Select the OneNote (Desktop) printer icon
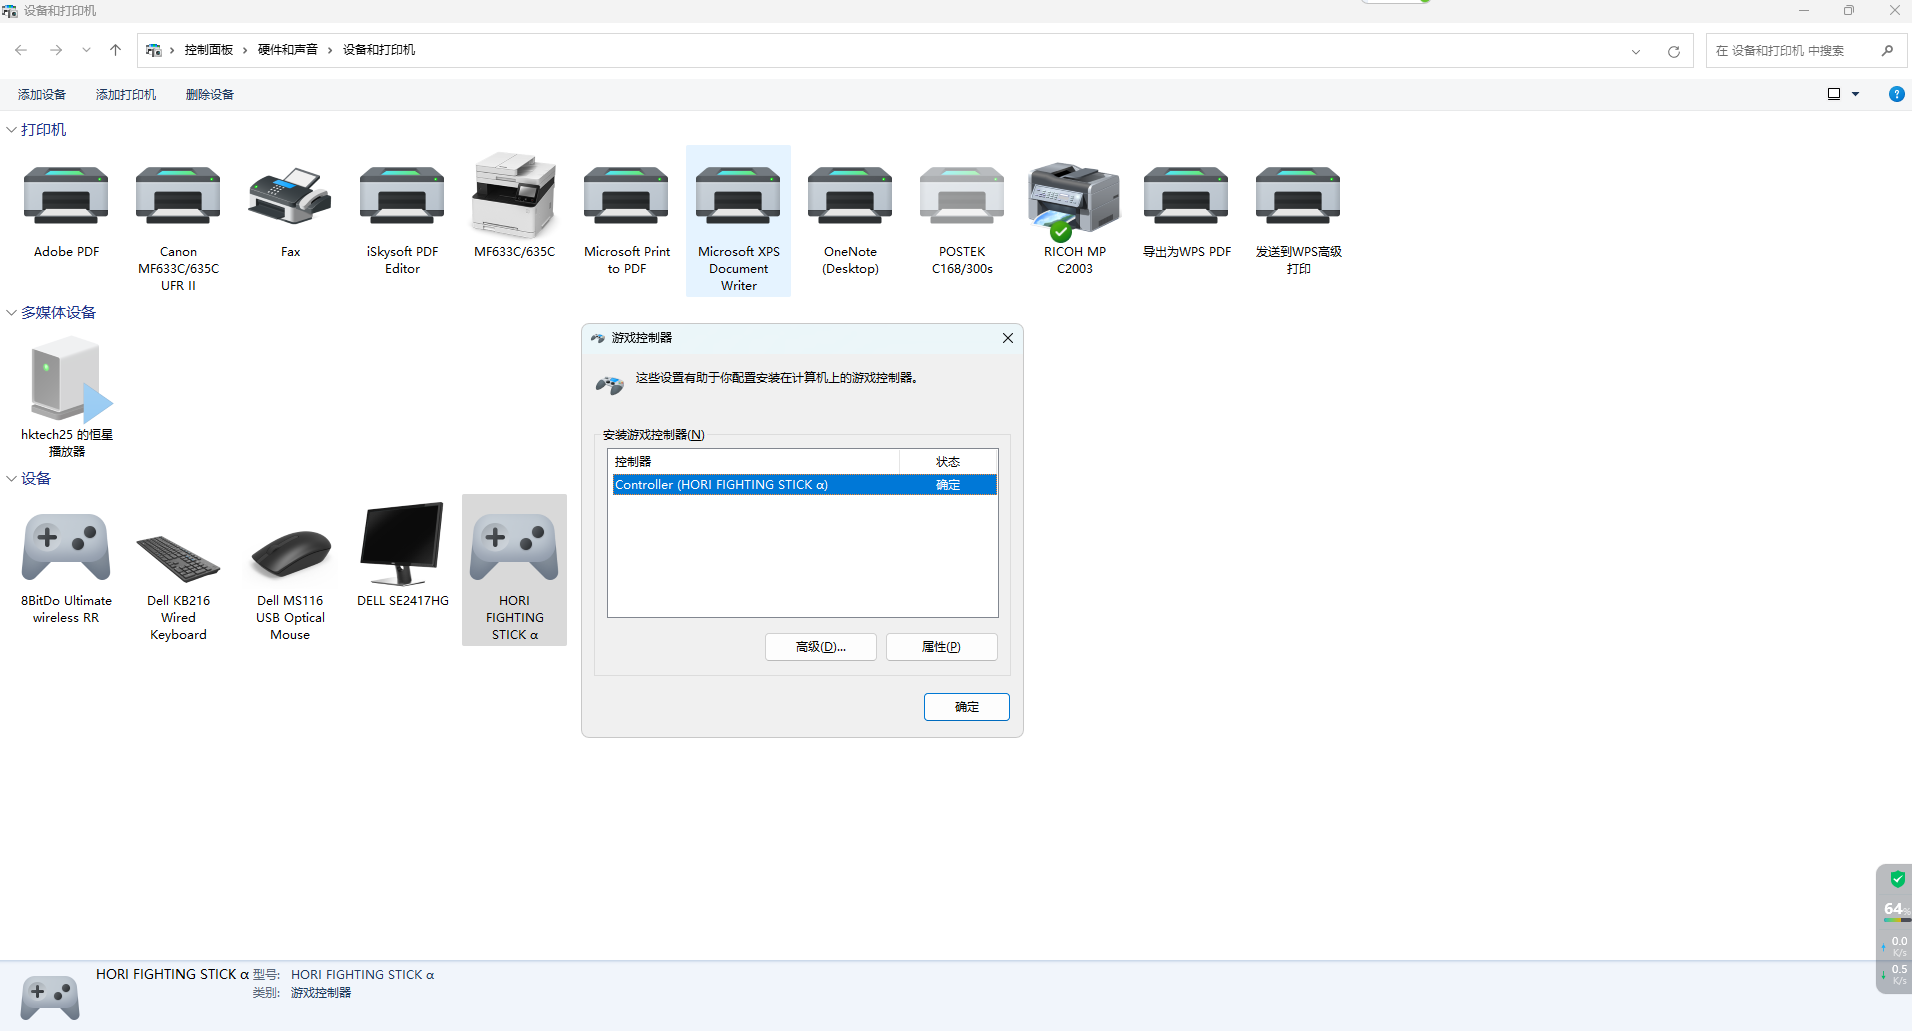The width and height of the screenshot is (1912, 1031). pos(850,196)
